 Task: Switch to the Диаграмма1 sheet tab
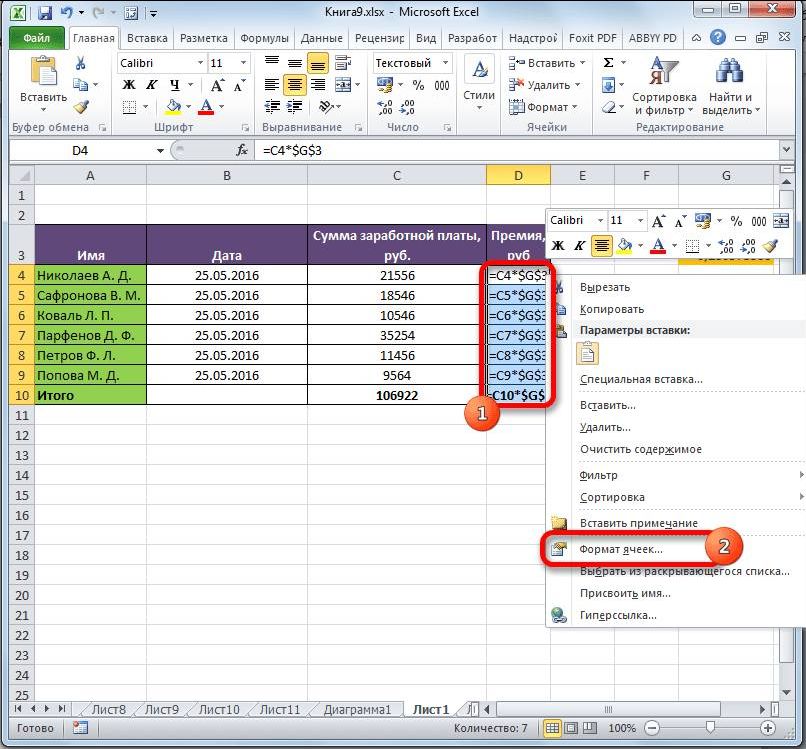(x=357, y=709)
